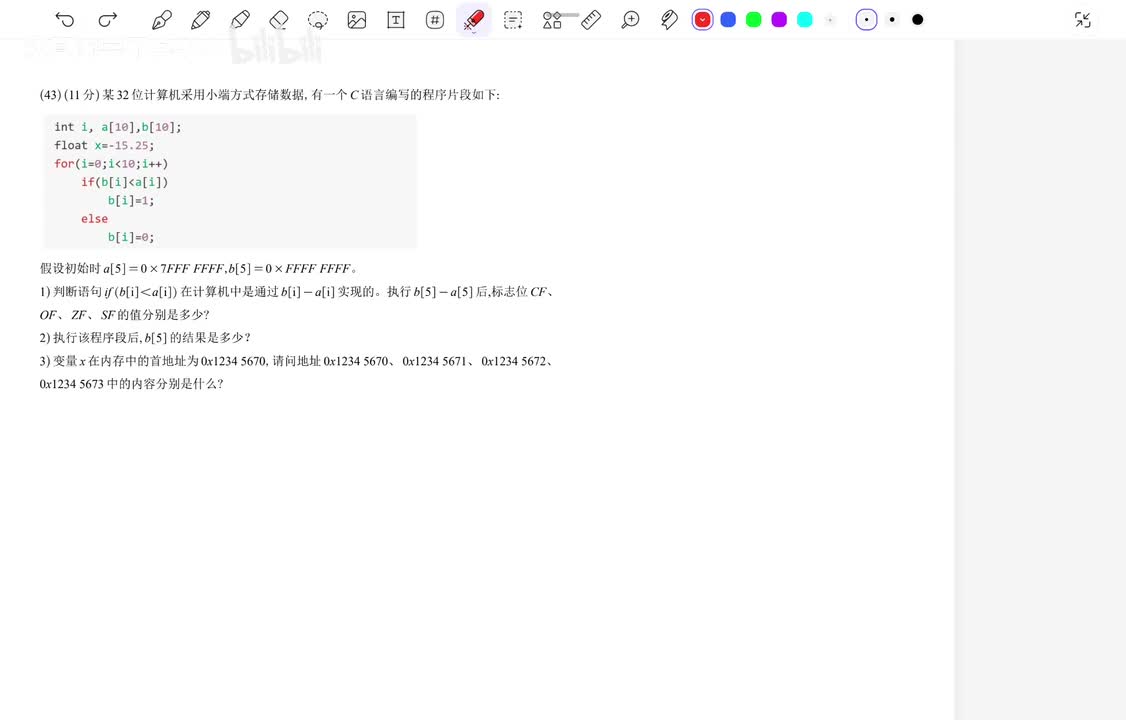Screen dimensions: 1126x720
Task: Select the text box tool
Action: [x=396, y=19]
